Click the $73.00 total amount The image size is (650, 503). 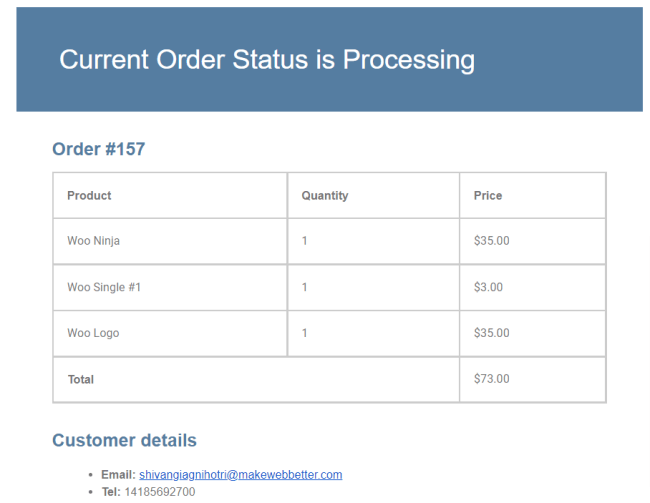(x=491, y=379)
